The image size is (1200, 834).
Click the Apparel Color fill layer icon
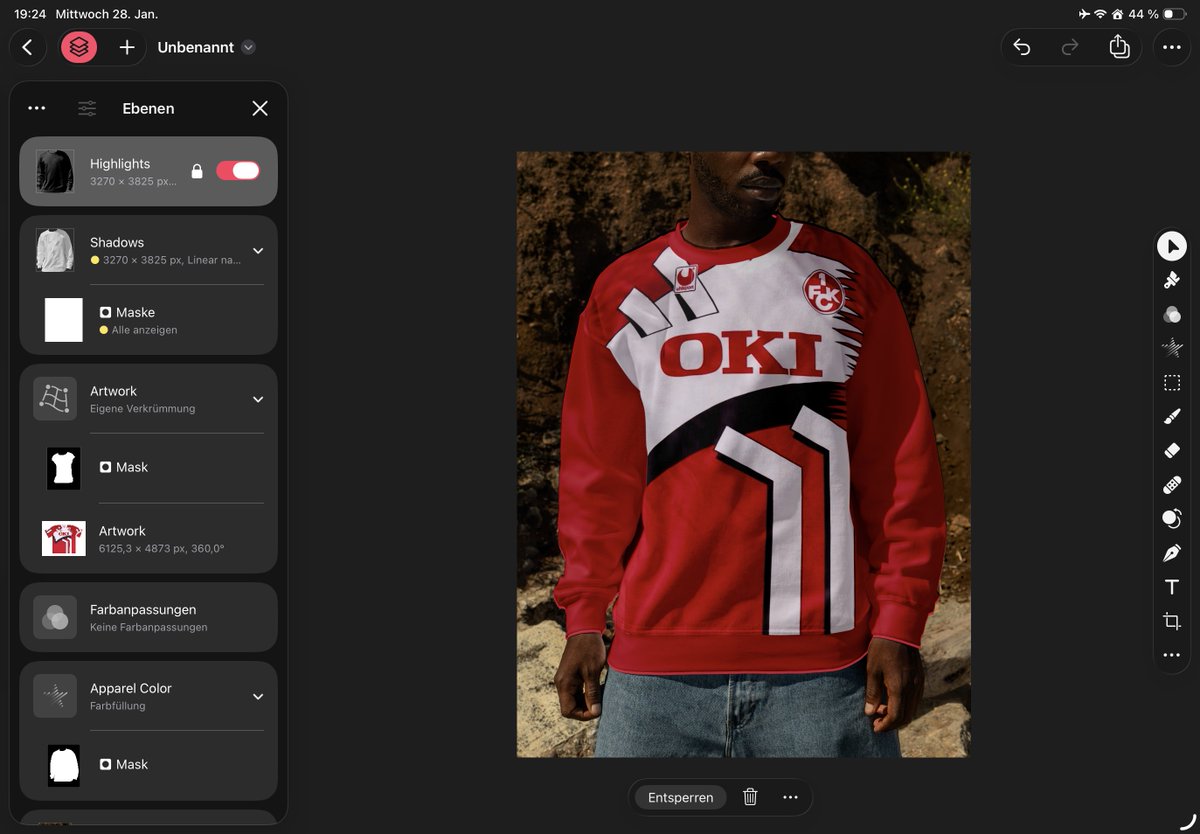[x=55, y=696]
